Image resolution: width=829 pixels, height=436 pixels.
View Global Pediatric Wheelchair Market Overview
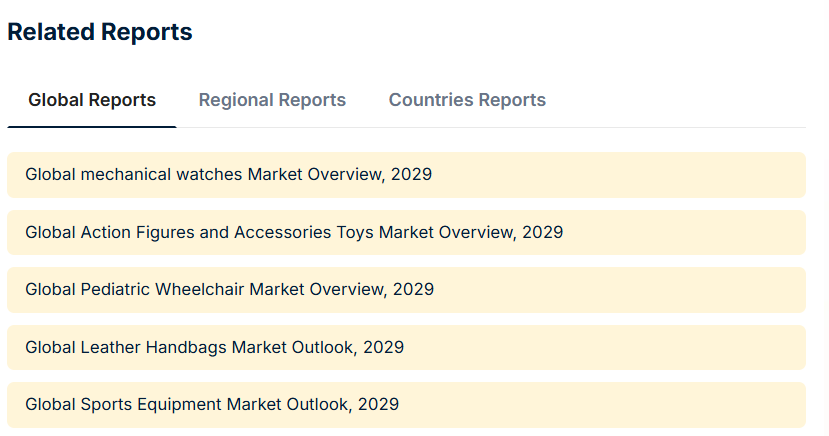[x=229, y=290]
